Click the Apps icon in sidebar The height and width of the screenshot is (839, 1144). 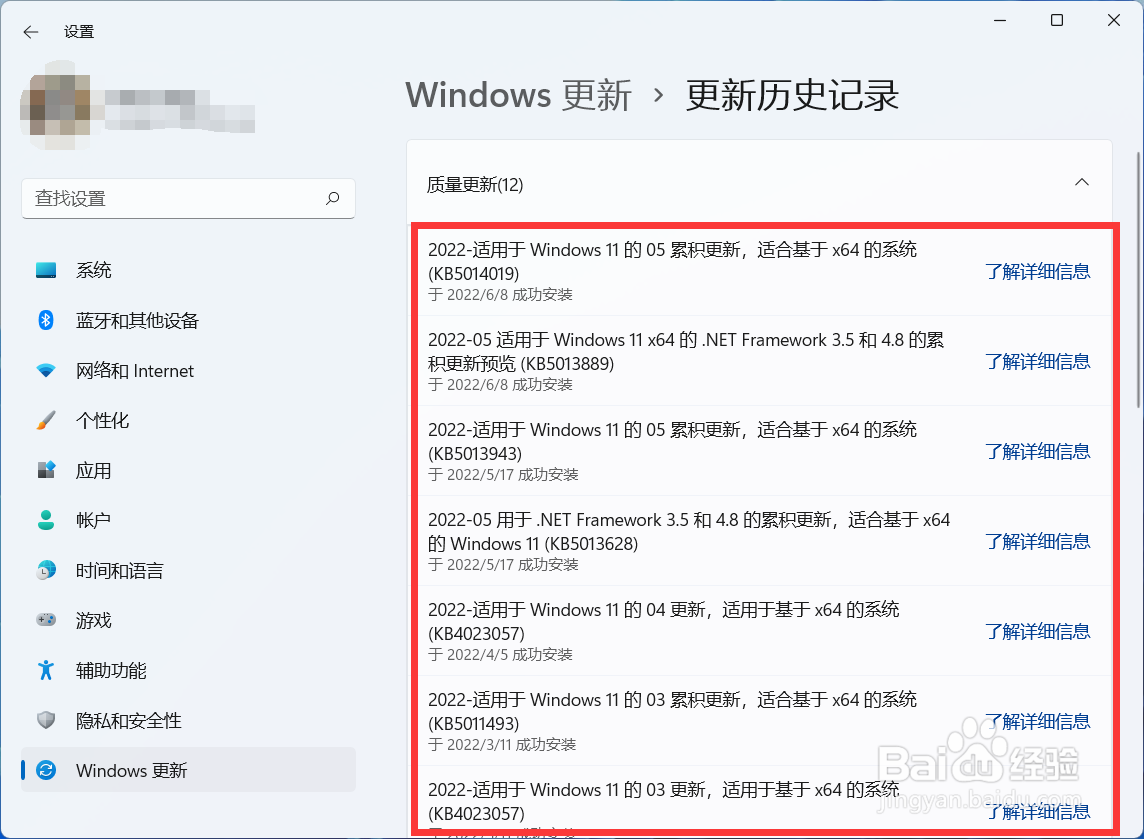pos(46,471)
